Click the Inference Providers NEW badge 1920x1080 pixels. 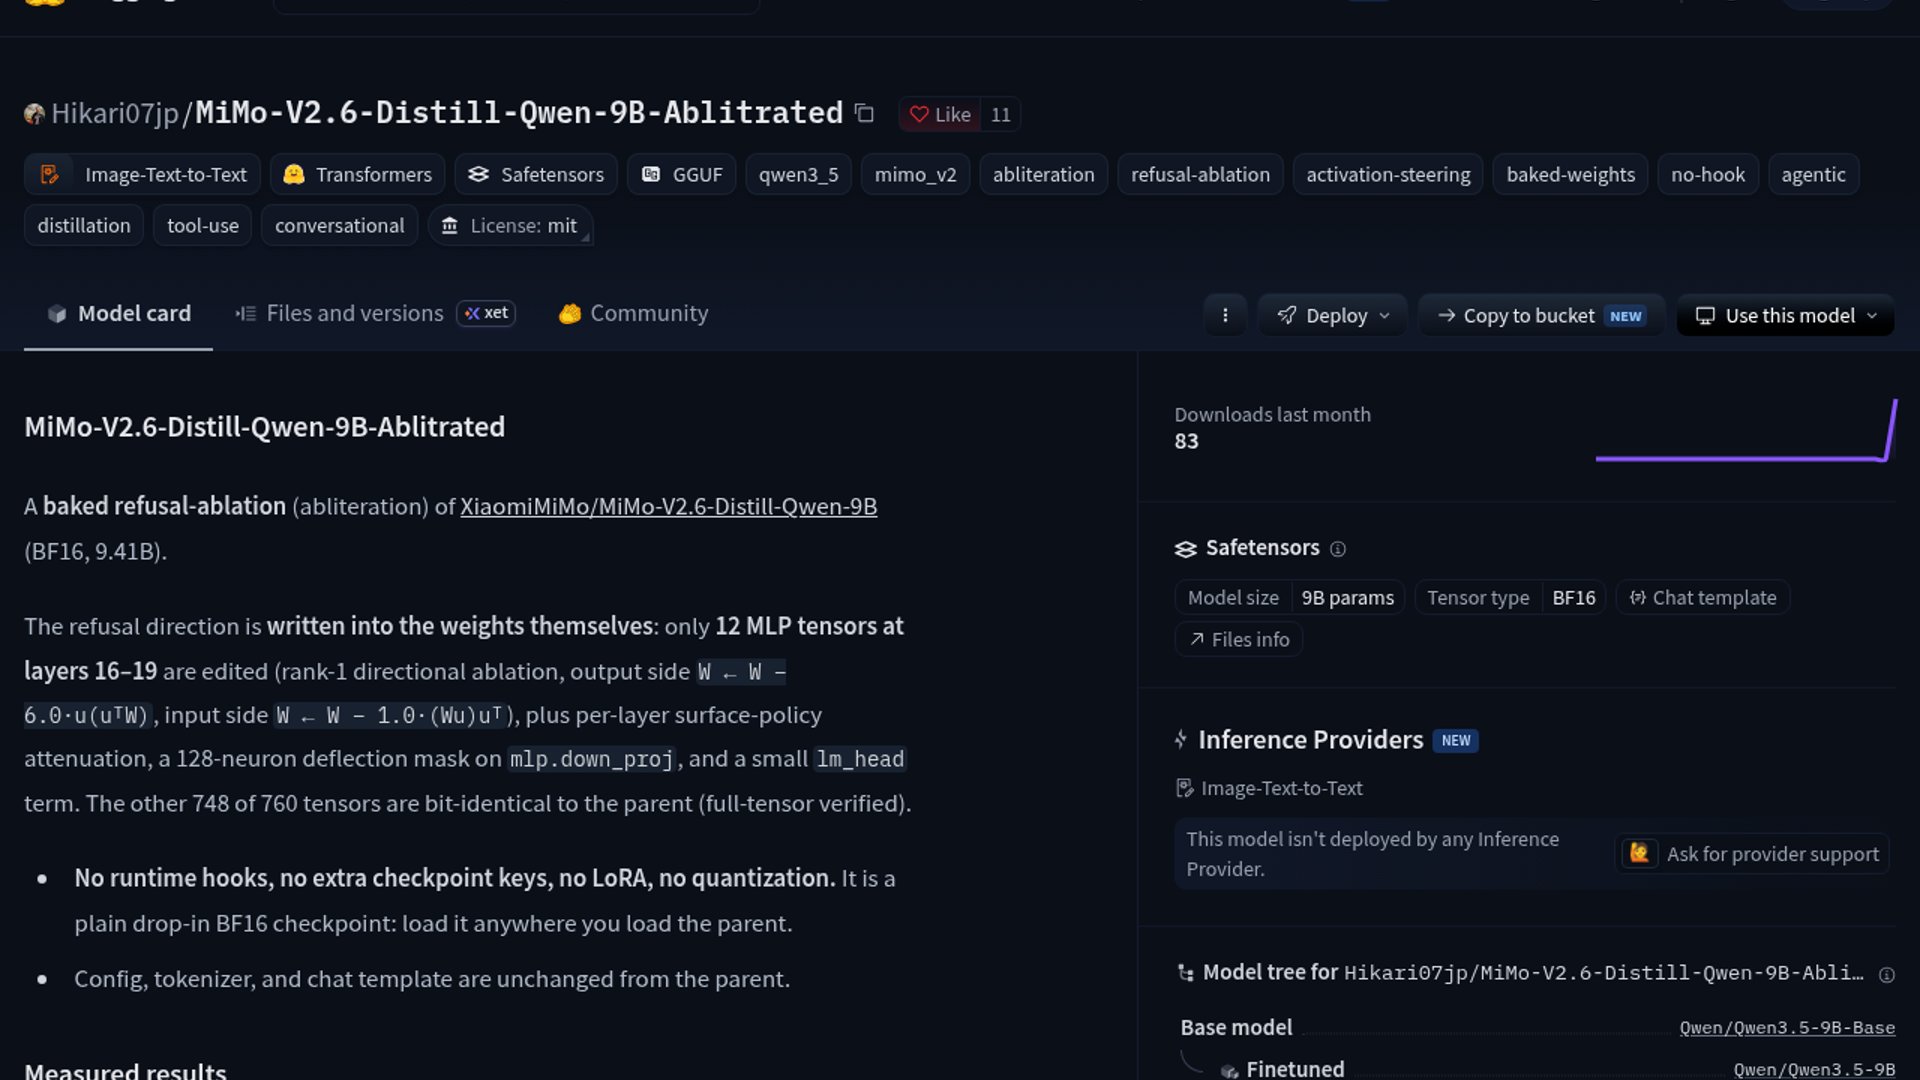click(1456, 741)
